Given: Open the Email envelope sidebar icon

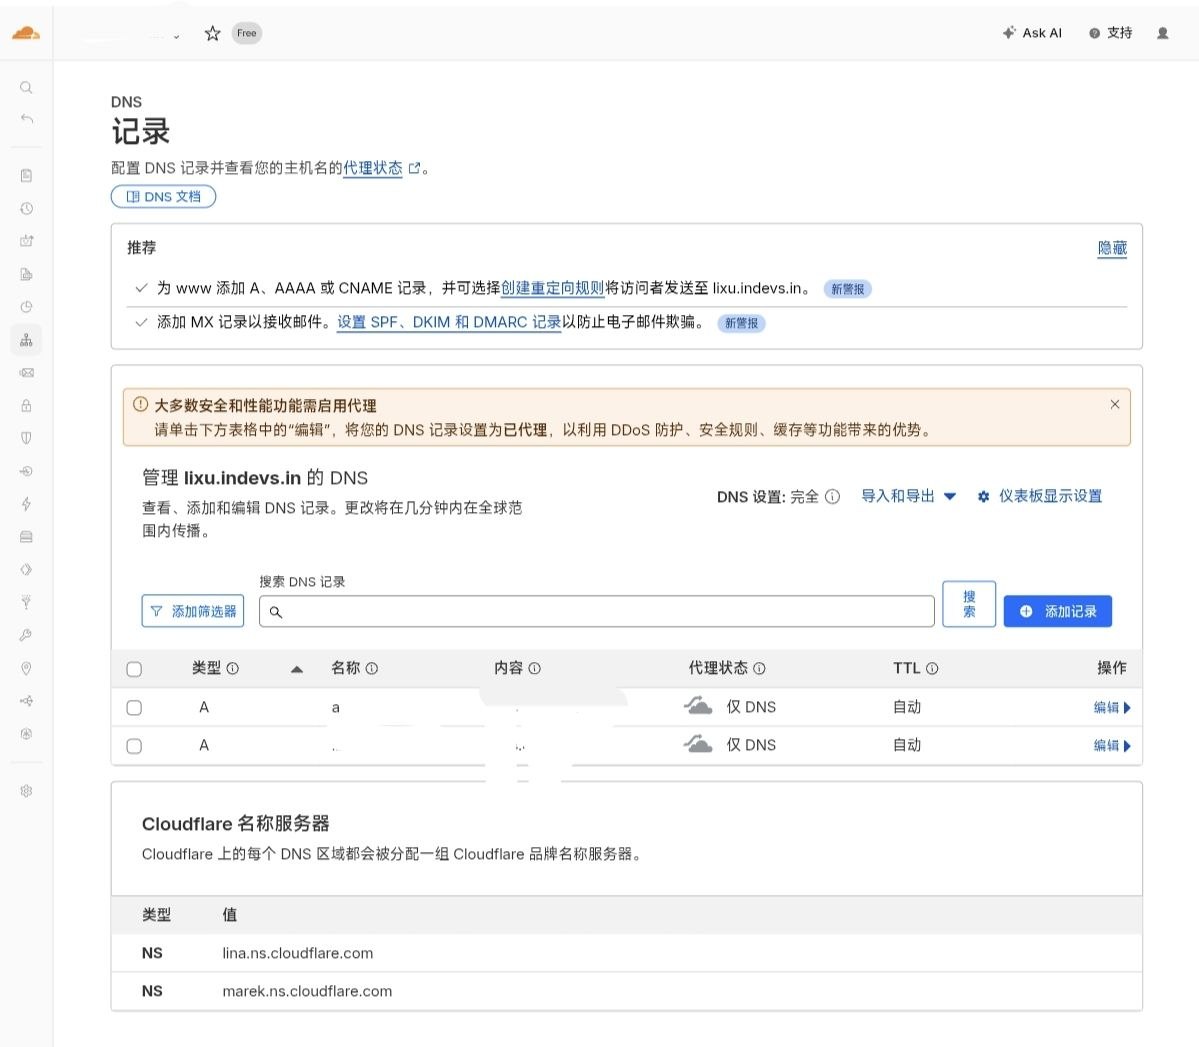Looking at the screenshot, I should click(x=26, y=372).
